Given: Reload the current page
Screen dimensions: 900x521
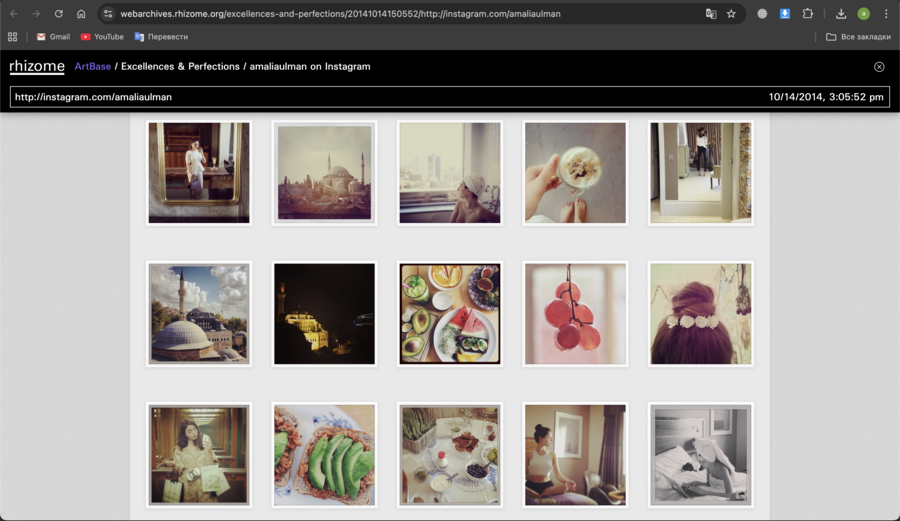Looking at the screenshot, I should coord(59,14).
